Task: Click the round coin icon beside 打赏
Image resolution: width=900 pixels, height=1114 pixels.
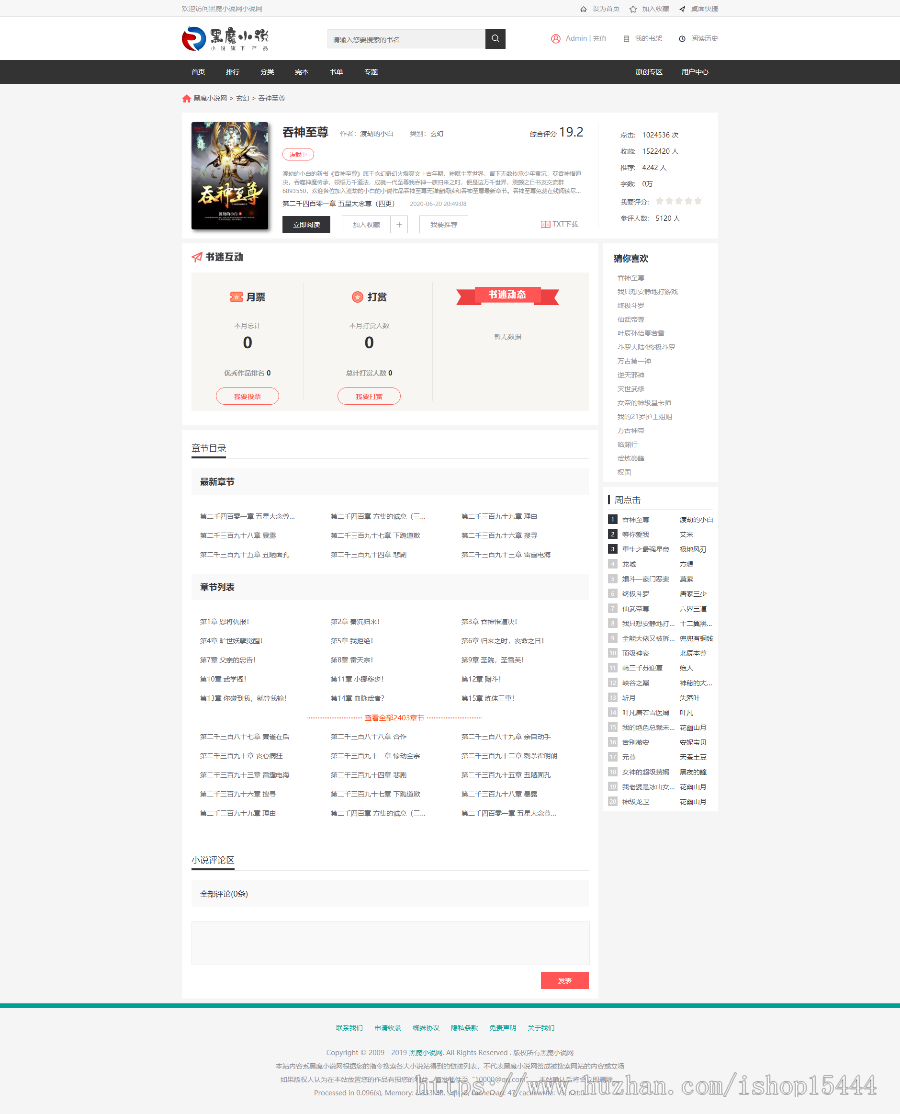Action: tap(357, 296)
